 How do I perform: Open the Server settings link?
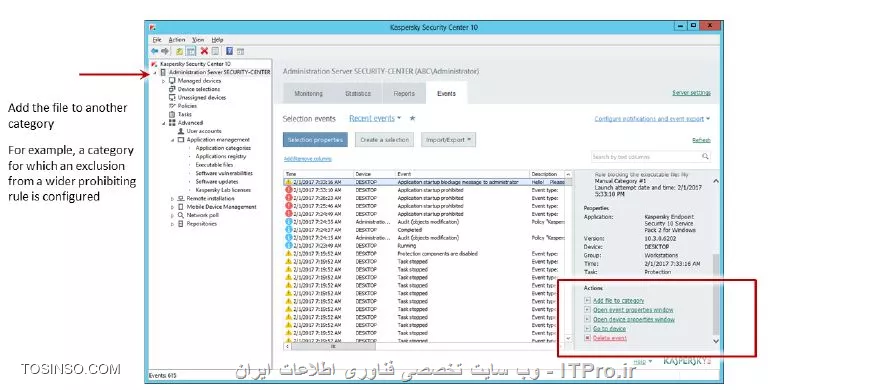(x=691, y=93)
